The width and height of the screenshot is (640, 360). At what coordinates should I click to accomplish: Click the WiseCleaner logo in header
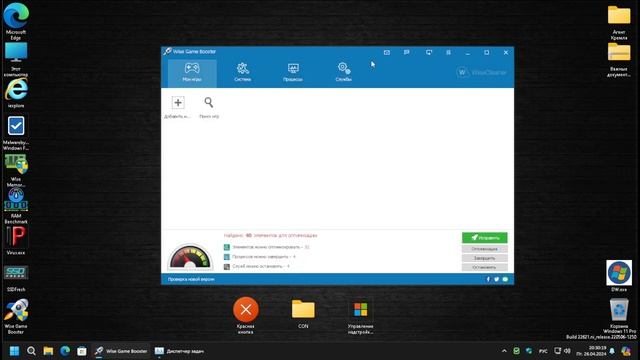[x=481, y=72]
